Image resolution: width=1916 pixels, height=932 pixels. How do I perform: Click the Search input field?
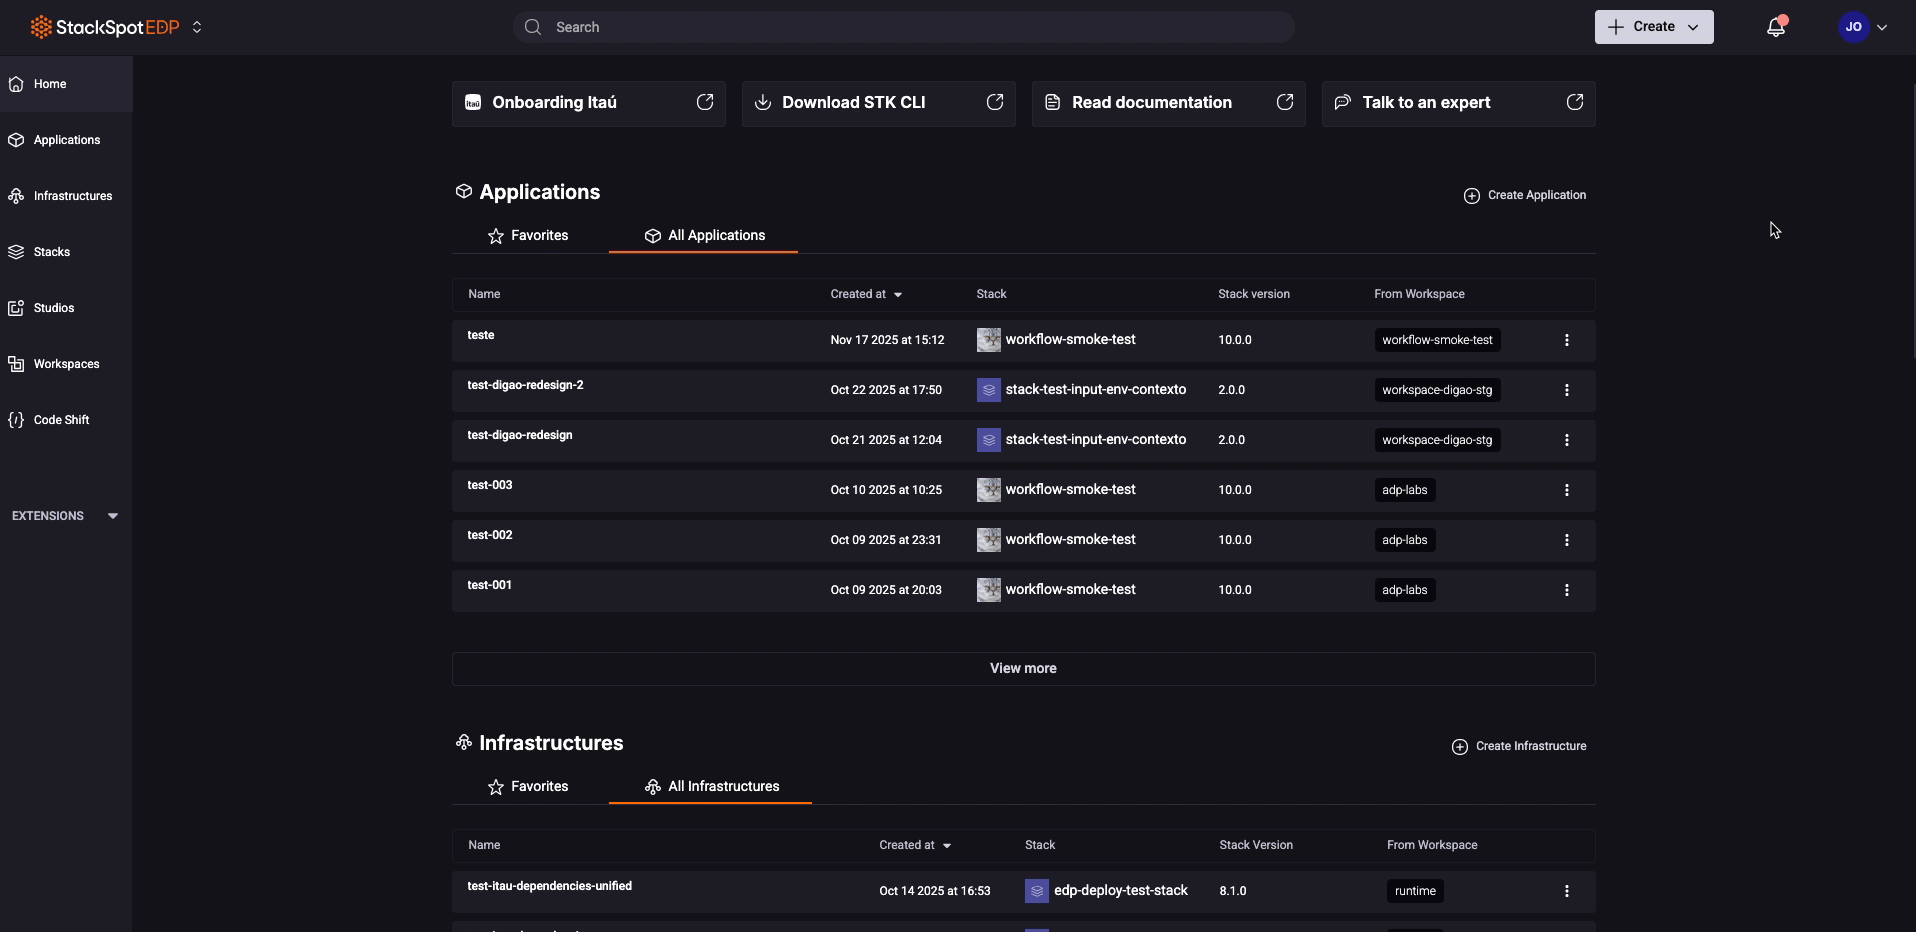point(903,27)
